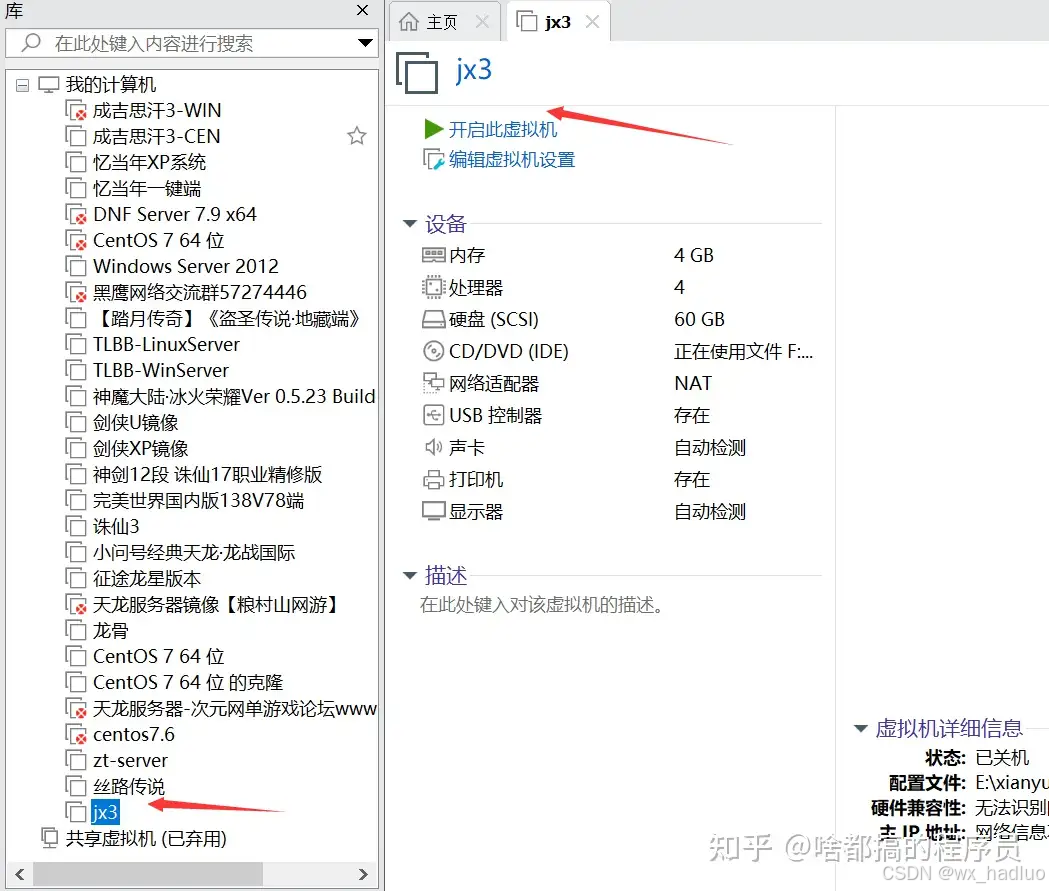The height and width of the screenshot is (891, 1049).
Task: Click the large jx3 VM icon in header
Action: pyautogui.click(x=417, y=72)
